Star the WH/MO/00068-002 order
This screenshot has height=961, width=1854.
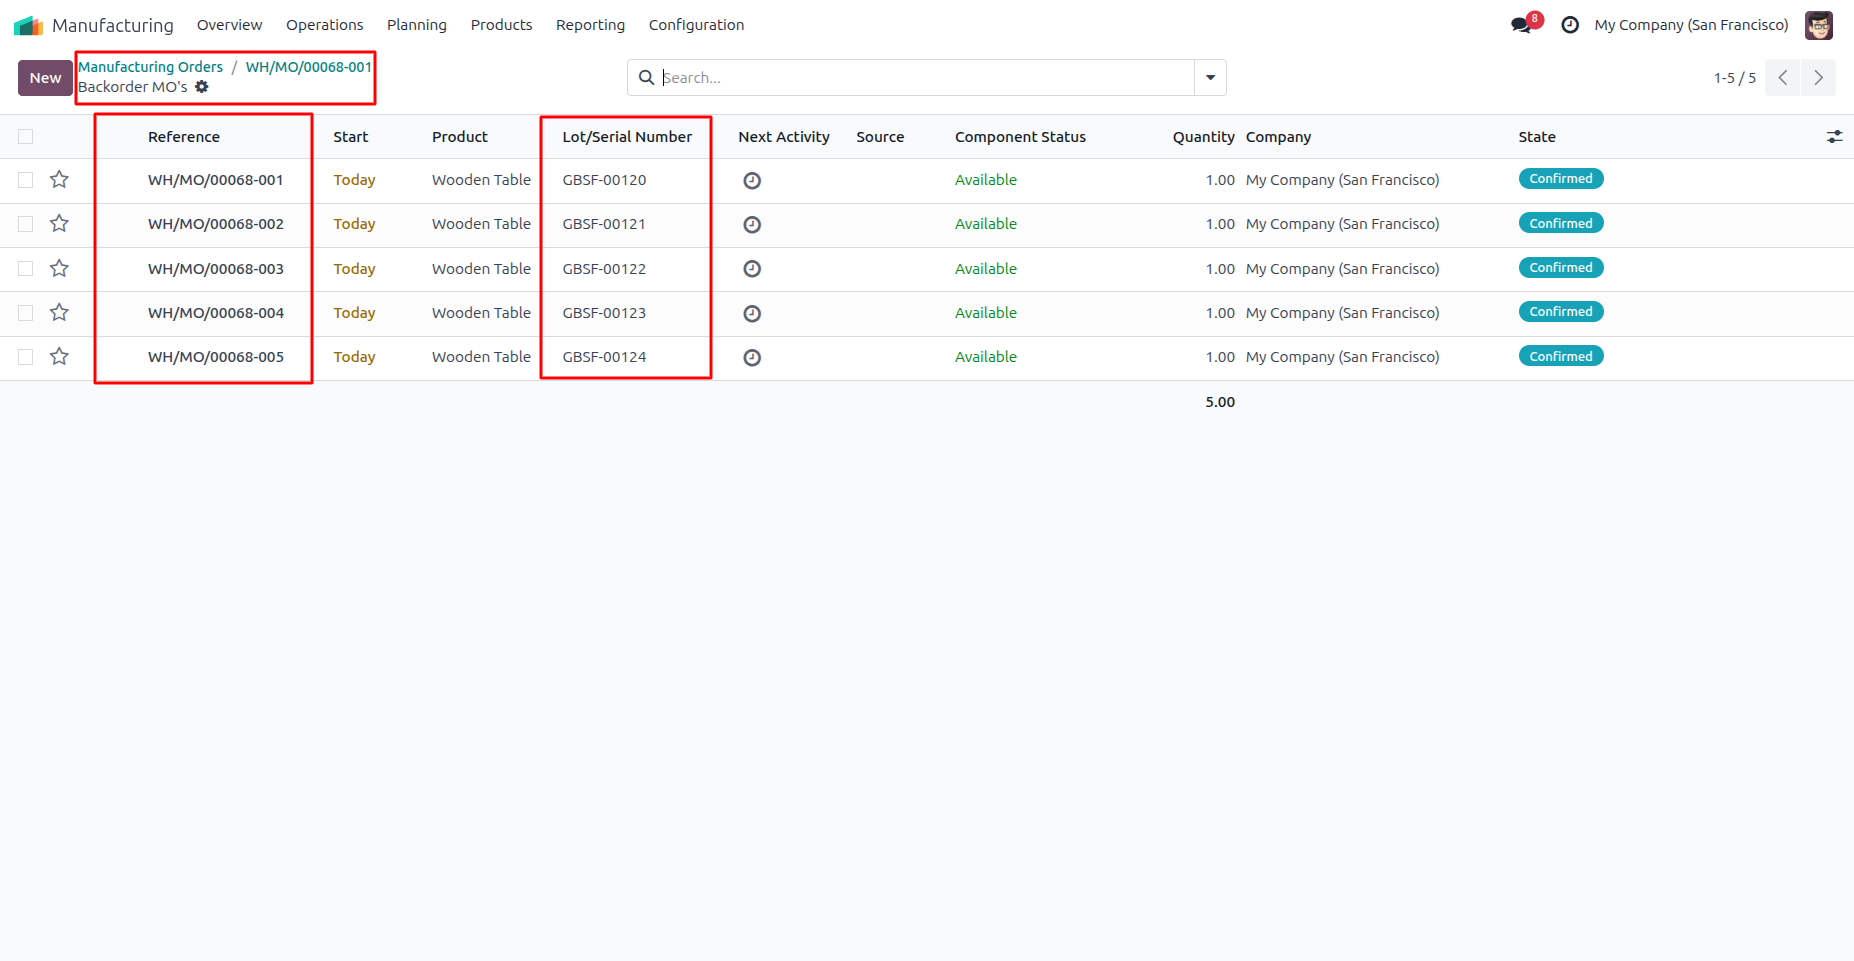click(x=60, y=224)
